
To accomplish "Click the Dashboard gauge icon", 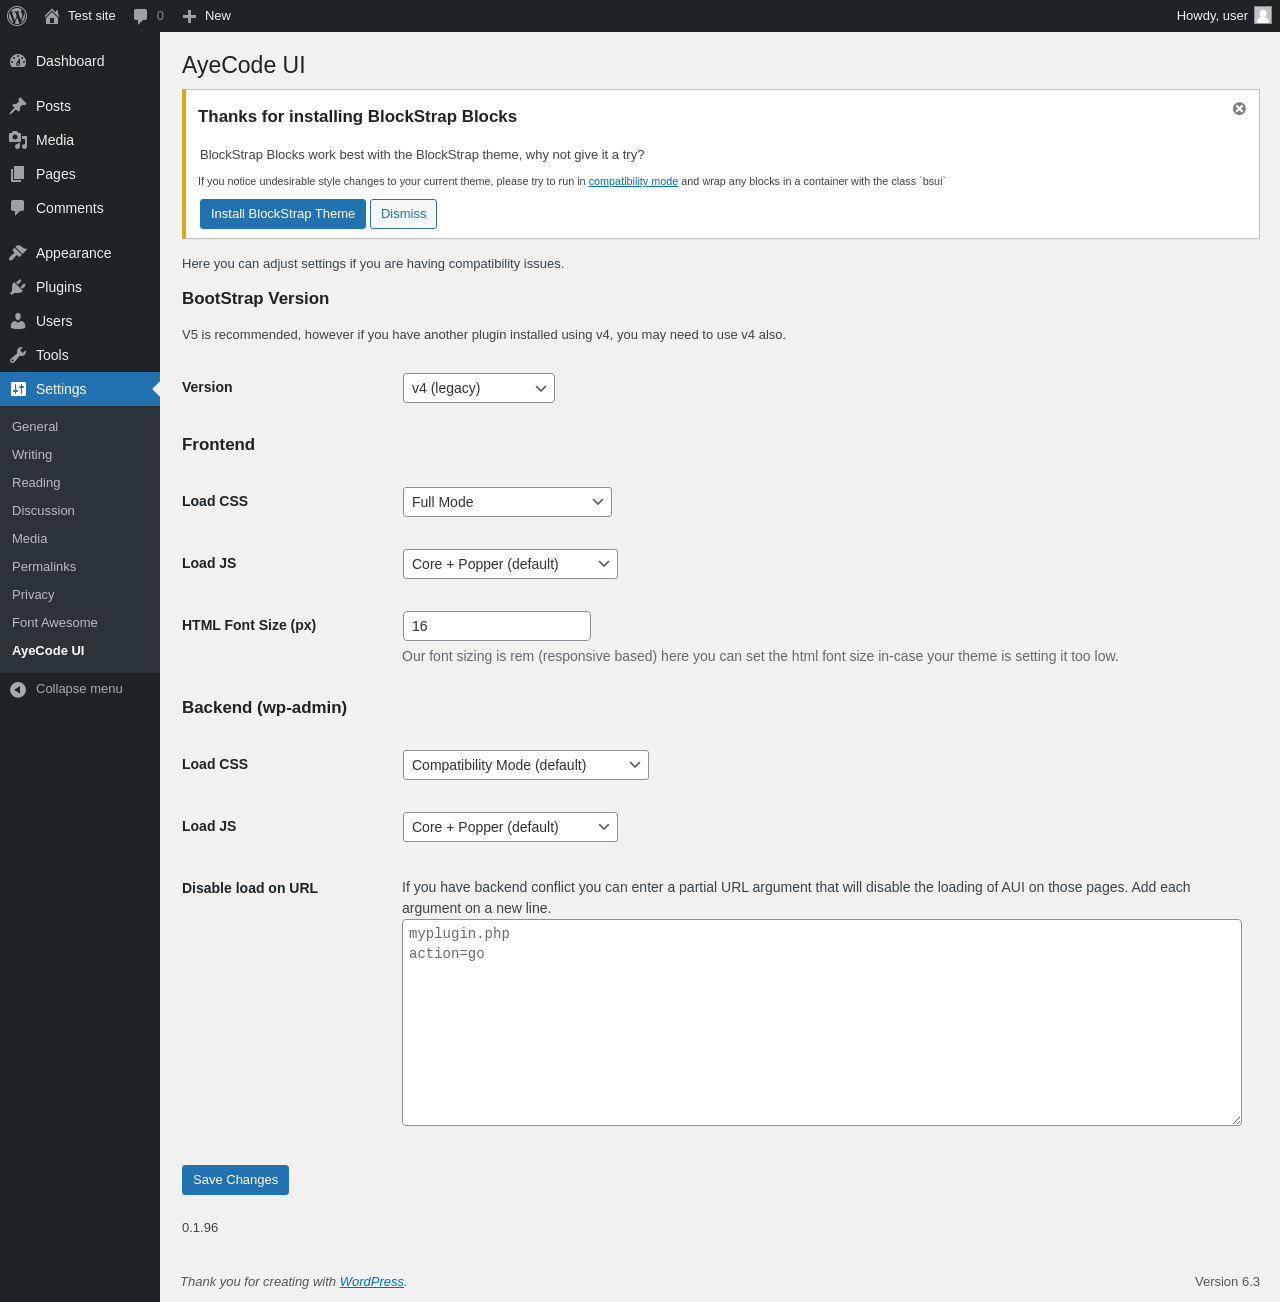I will [x=18, y=61].
